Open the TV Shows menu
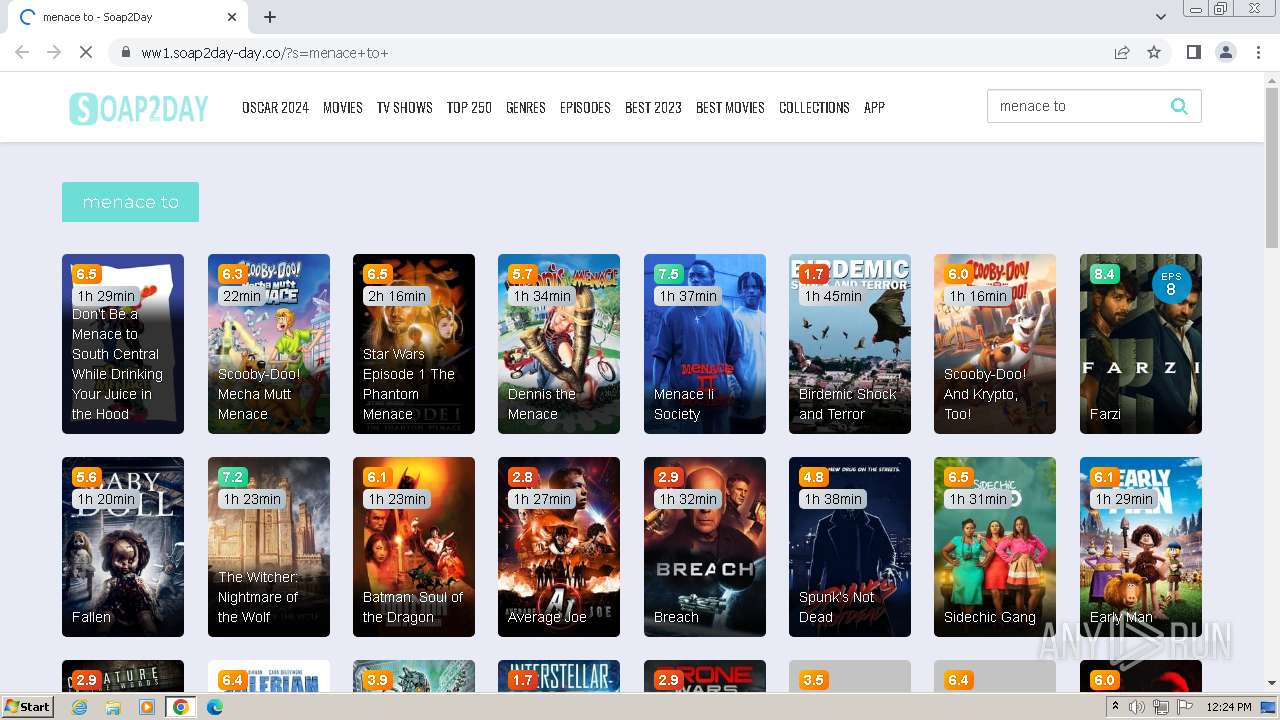Screen dimensions: 1280x720 coord(405,107)
